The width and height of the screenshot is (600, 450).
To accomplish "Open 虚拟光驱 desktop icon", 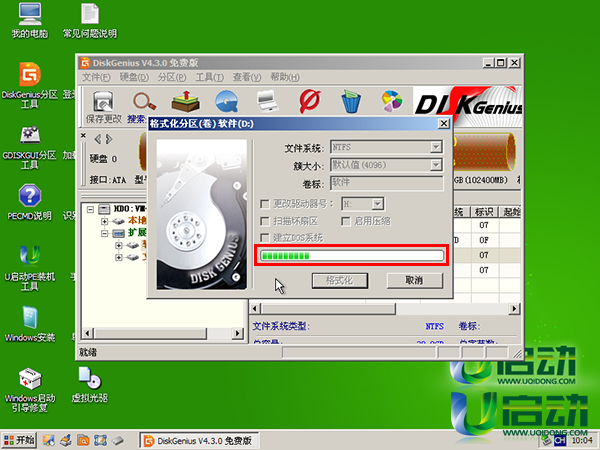I will tap(90, 384).
